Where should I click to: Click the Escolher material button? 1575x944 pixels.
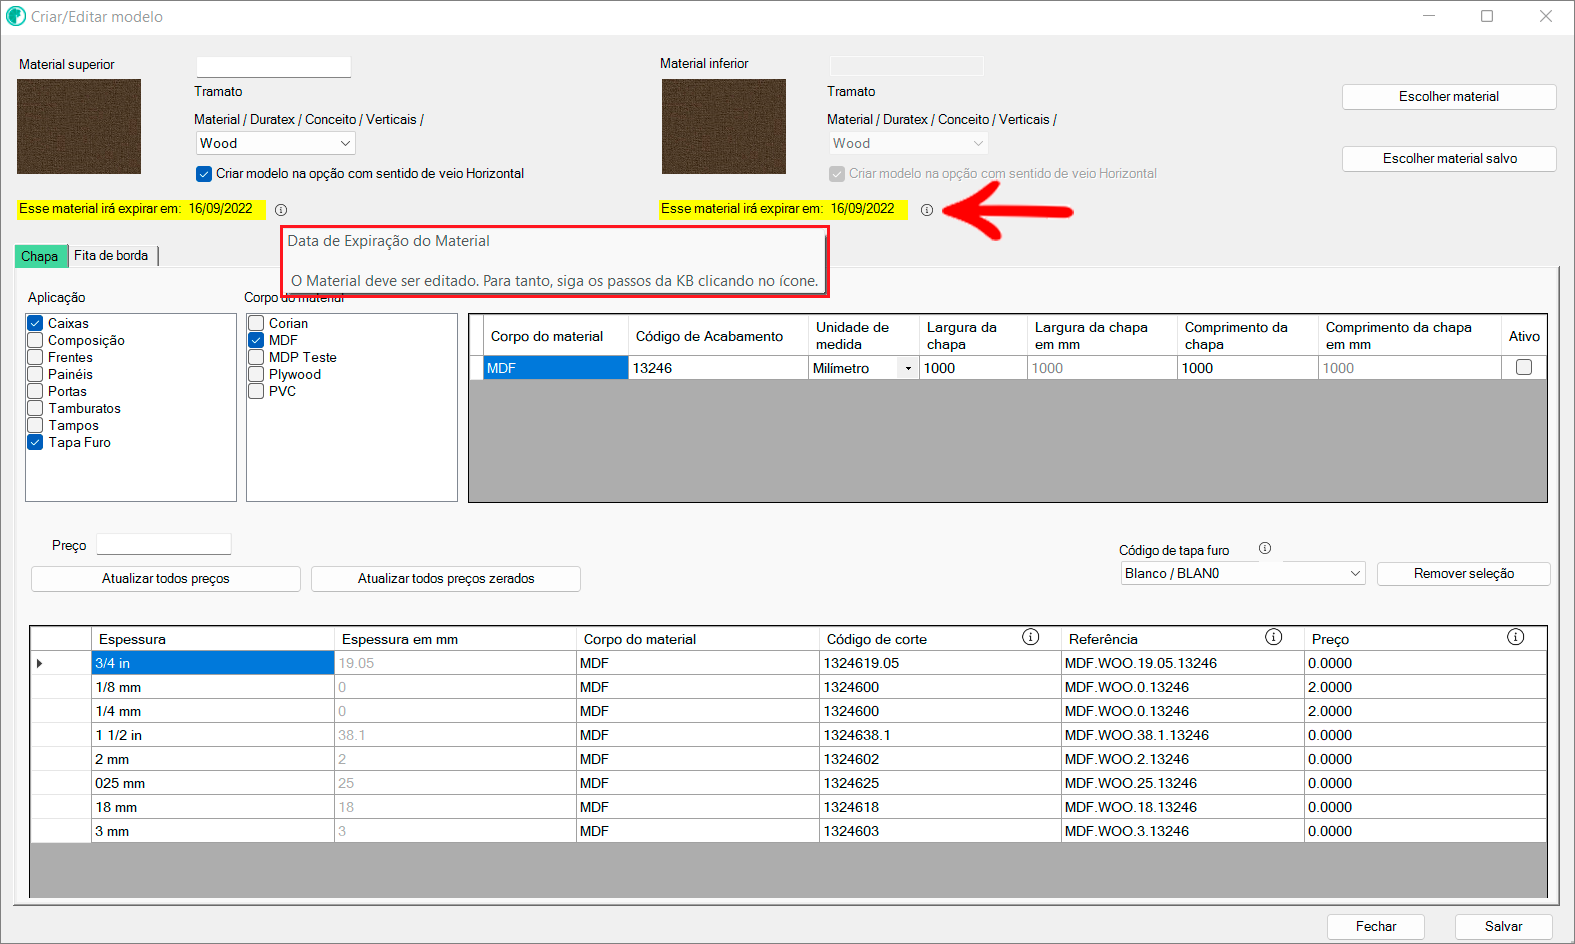click(x=1448, y=97)
